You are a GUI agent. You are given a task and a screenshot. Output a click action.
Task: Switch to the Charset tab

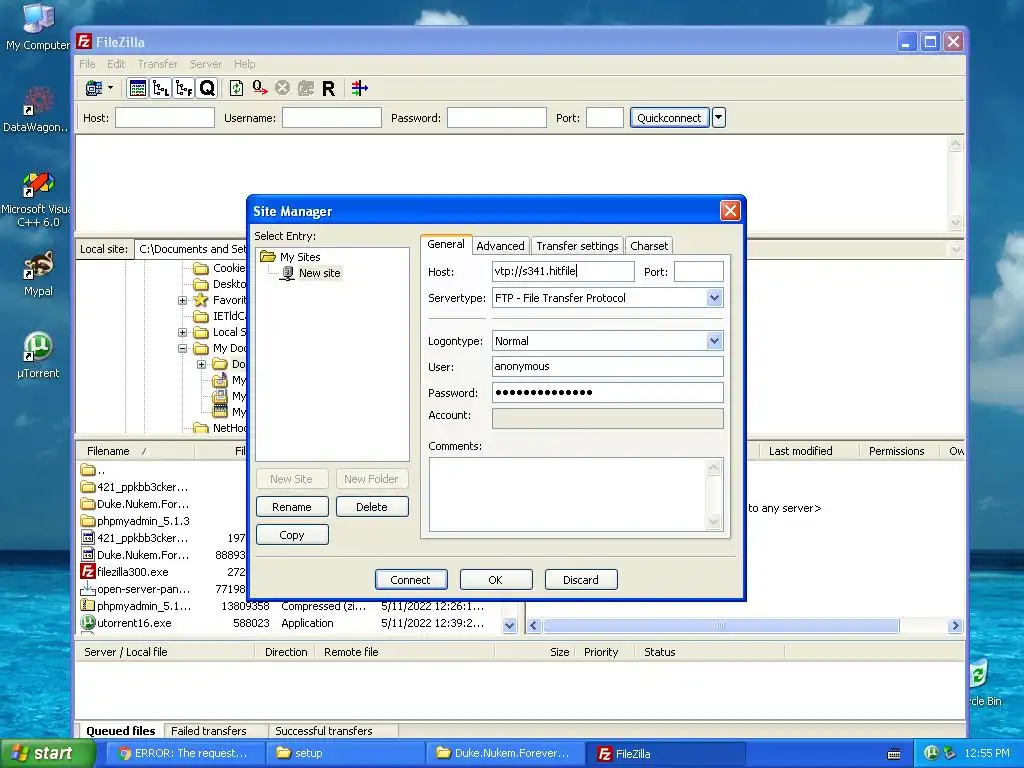pyautogui.click(x=648, y=246)
